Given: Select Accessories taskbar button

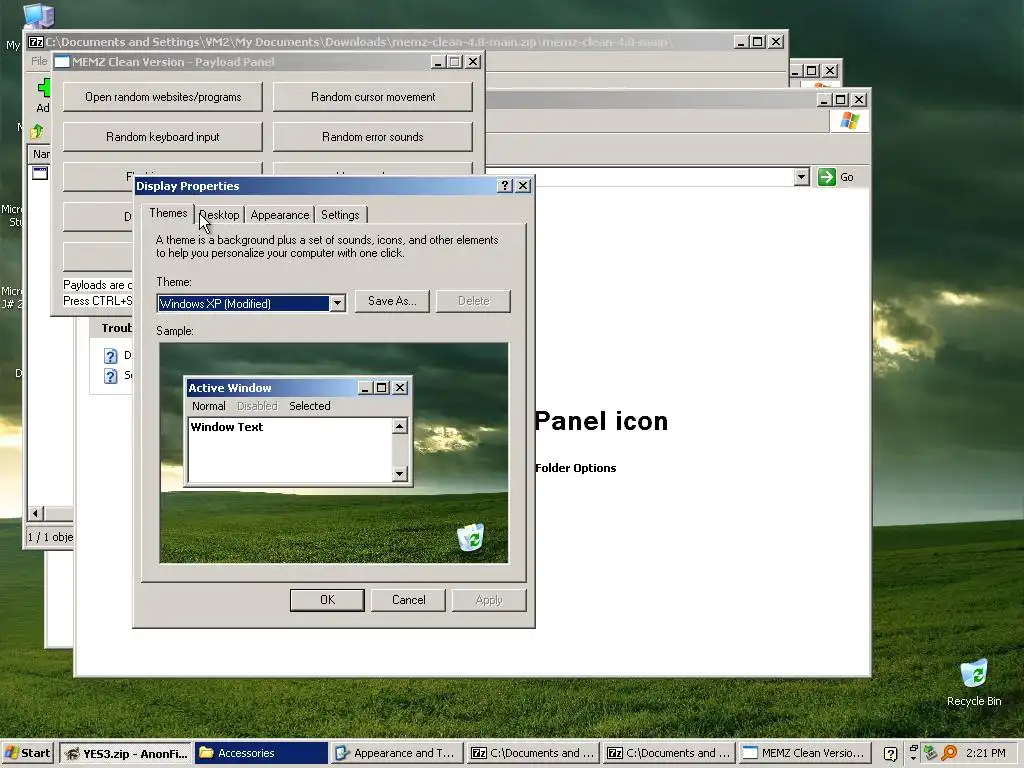Looking at the screenshot, I should click(x=261, y=753).
